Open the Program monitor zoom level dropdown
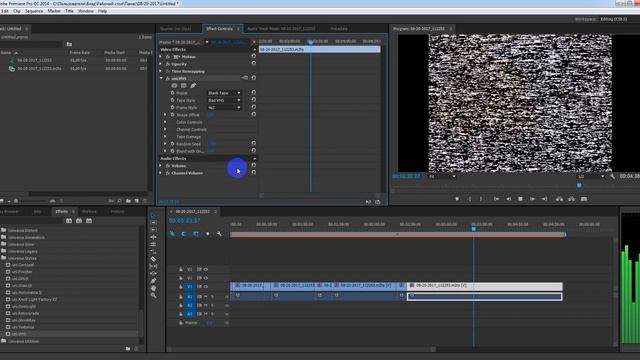This screenshot has height=360, width=640. coord(442,176)
